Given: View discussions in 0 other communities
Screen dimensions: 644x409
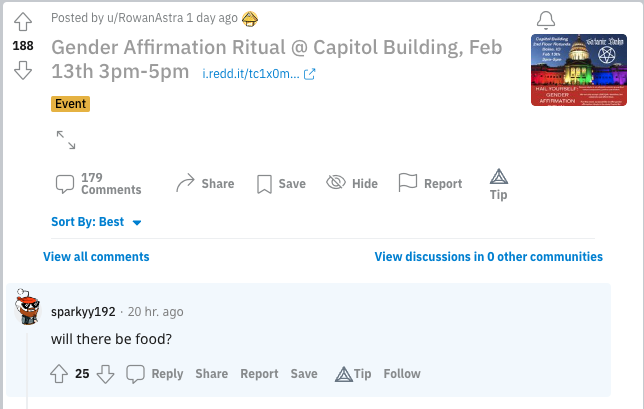Looking at the screenshot, I should (489, 257).
